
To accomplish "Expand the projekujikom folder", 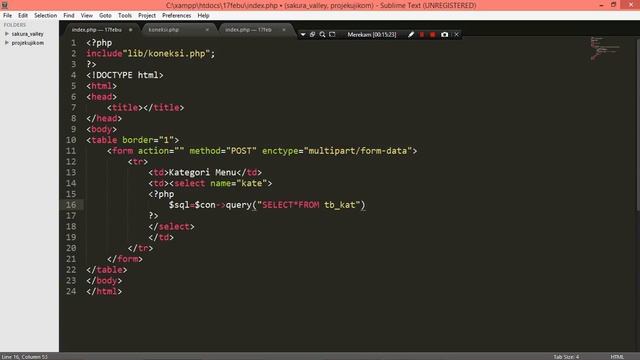I will click(x=7, y=43).
